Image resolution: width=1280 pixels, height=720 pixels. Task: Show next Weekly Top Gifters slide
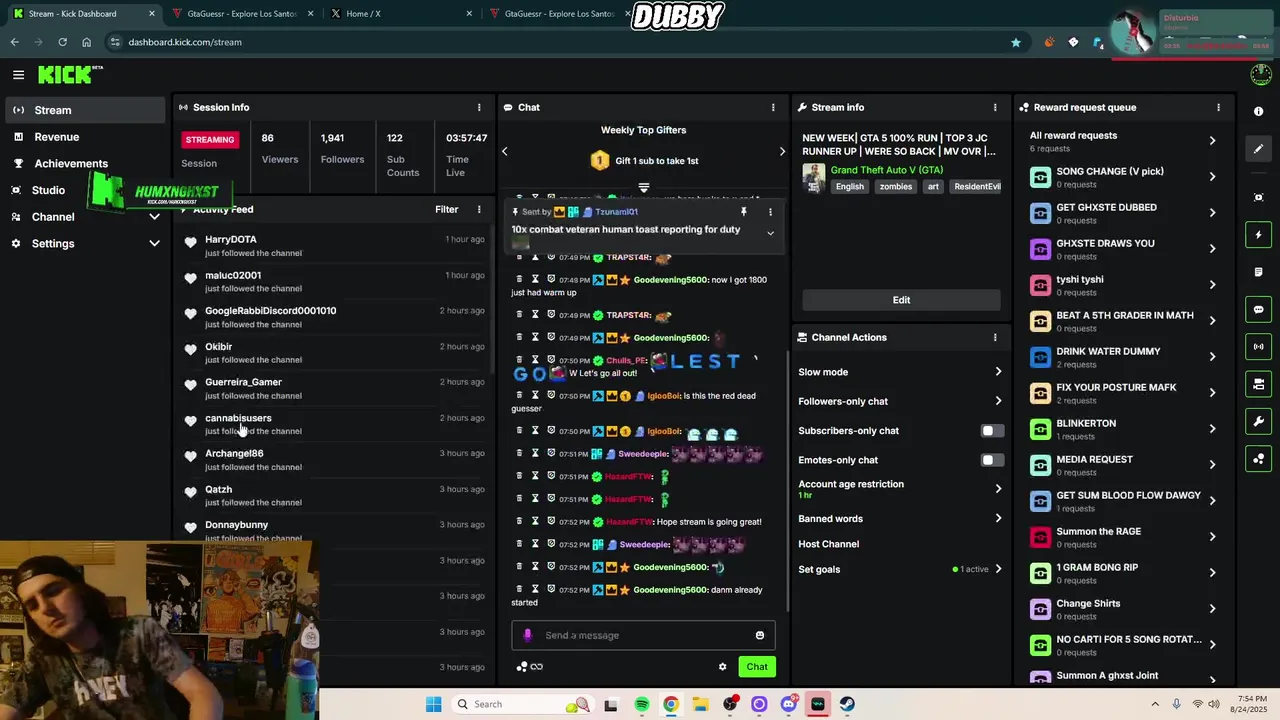(x=782, y=152)
